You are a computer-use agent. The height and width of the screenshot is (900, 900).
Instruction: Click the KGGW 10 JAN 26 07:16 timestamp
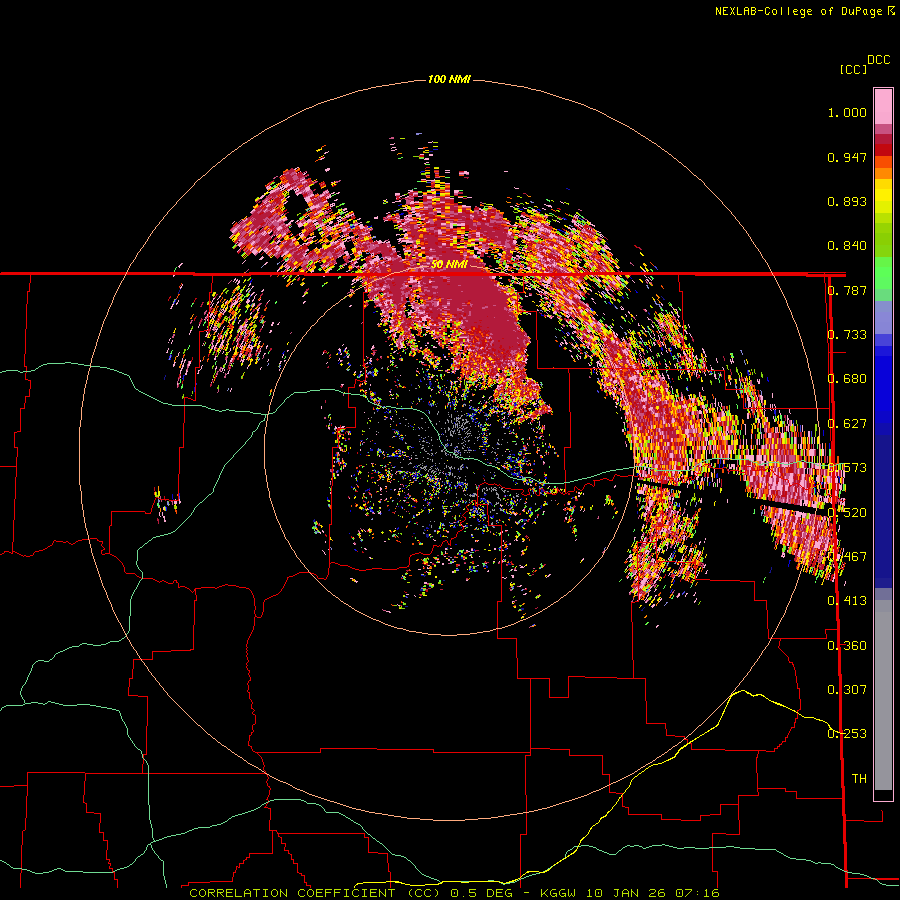pos(630,893)
